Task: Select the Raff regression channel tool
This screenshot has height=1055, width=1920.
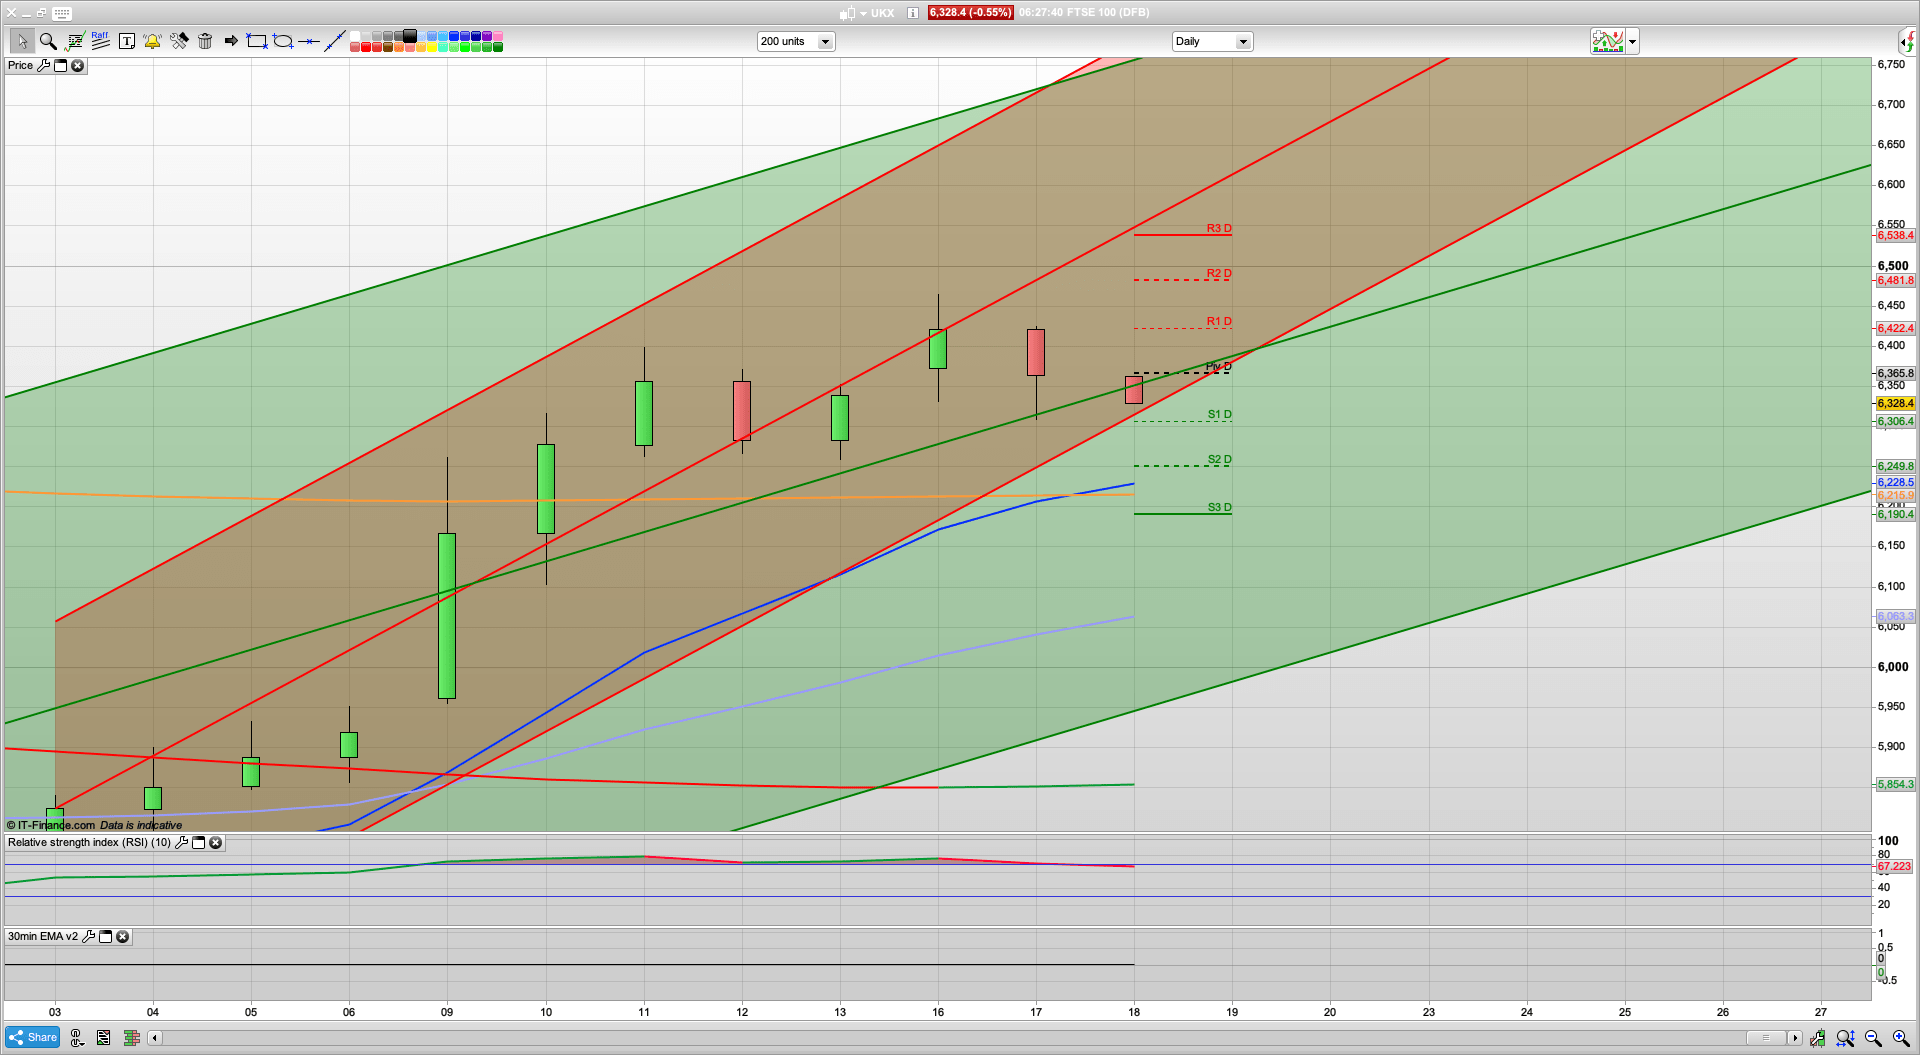Action: (100, 40)
